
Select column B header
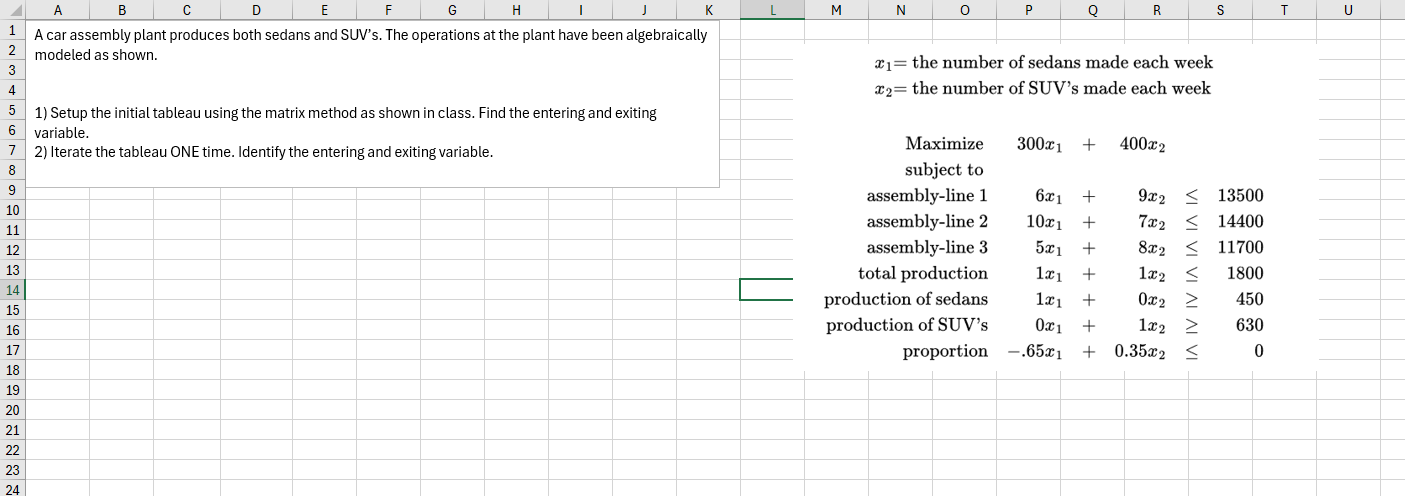122,9
